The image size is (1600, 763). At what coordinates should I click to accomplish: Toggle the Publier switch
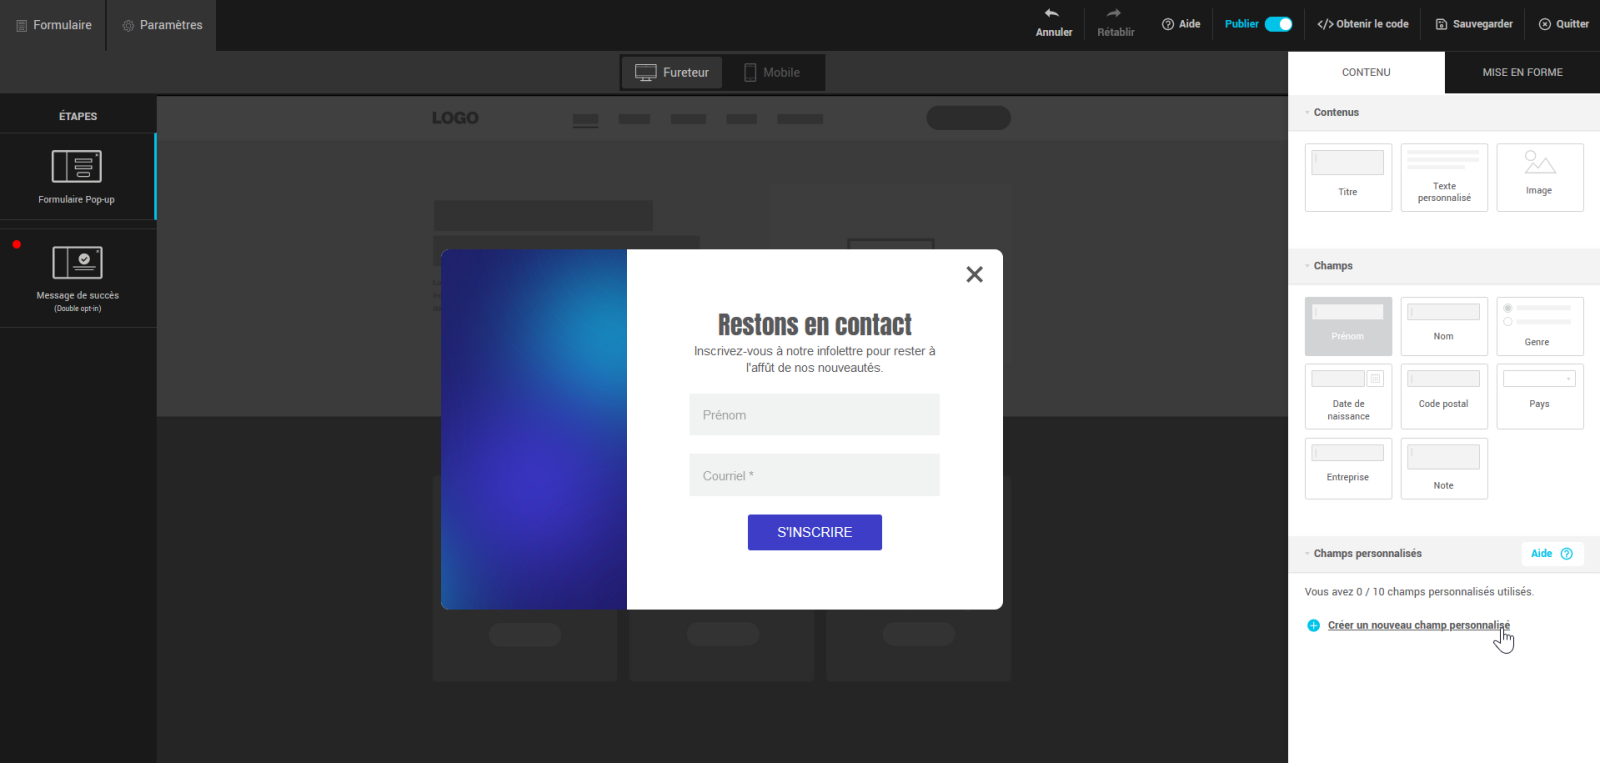[1278, 24]
